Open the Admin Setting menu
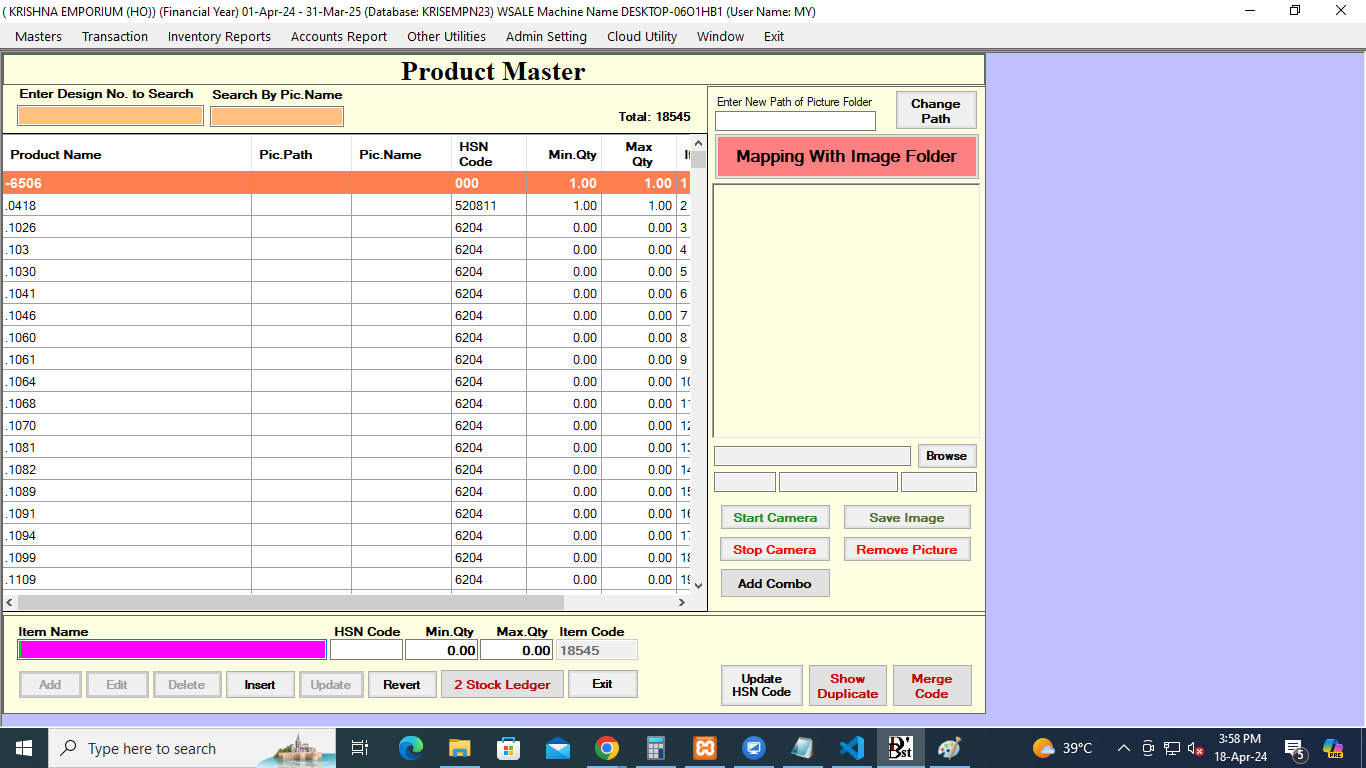The height and width of the screenshot is (768, 1366). 546,36
